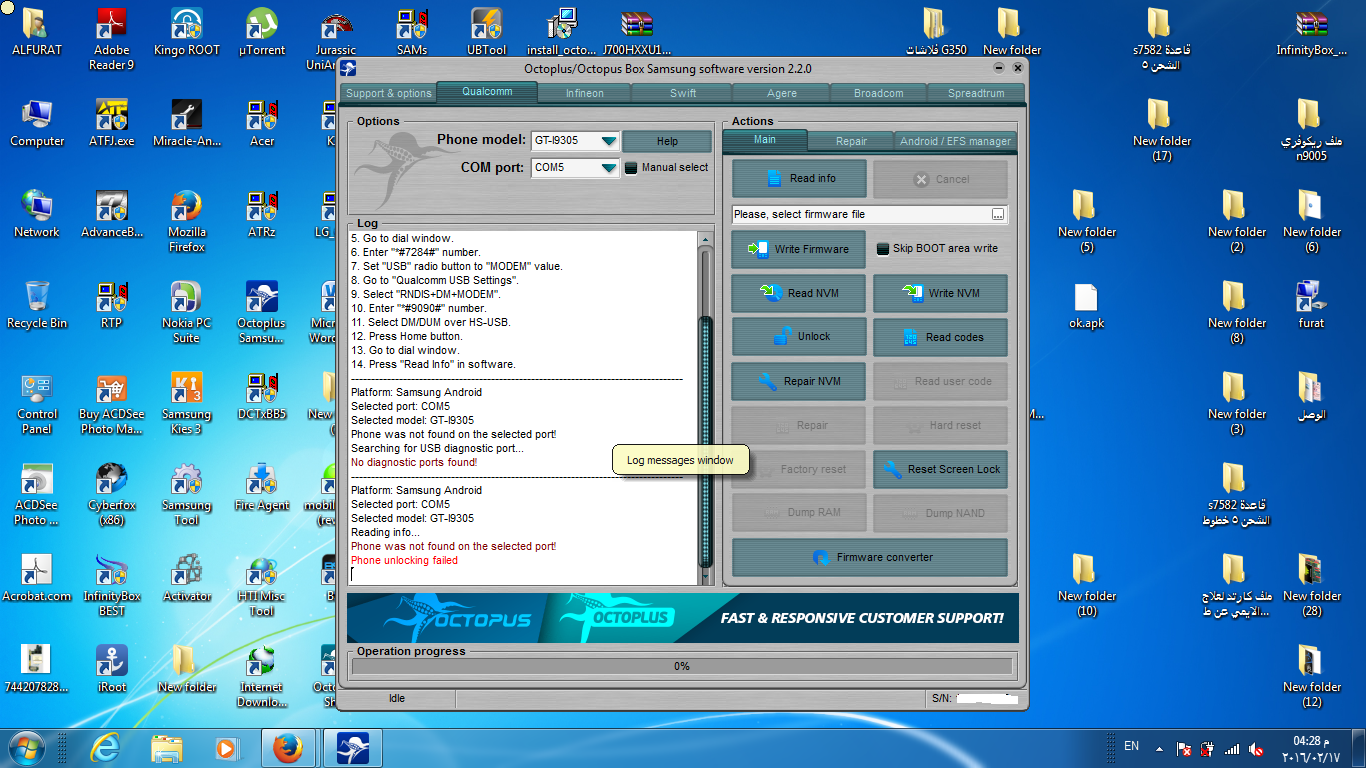Switch to the Swift tab
Image resolution: width=1366 pixels, height=768 pixels.
click(683, 93)
